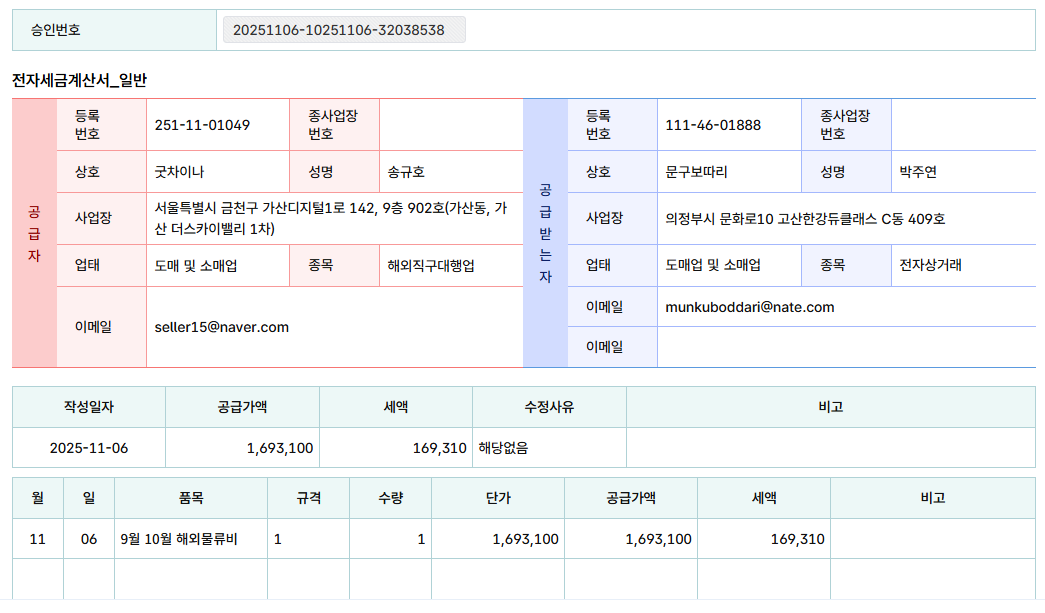
Task: Select recipient business item 전자상거래
Action: pyautogui.click(x=930, y=266)
